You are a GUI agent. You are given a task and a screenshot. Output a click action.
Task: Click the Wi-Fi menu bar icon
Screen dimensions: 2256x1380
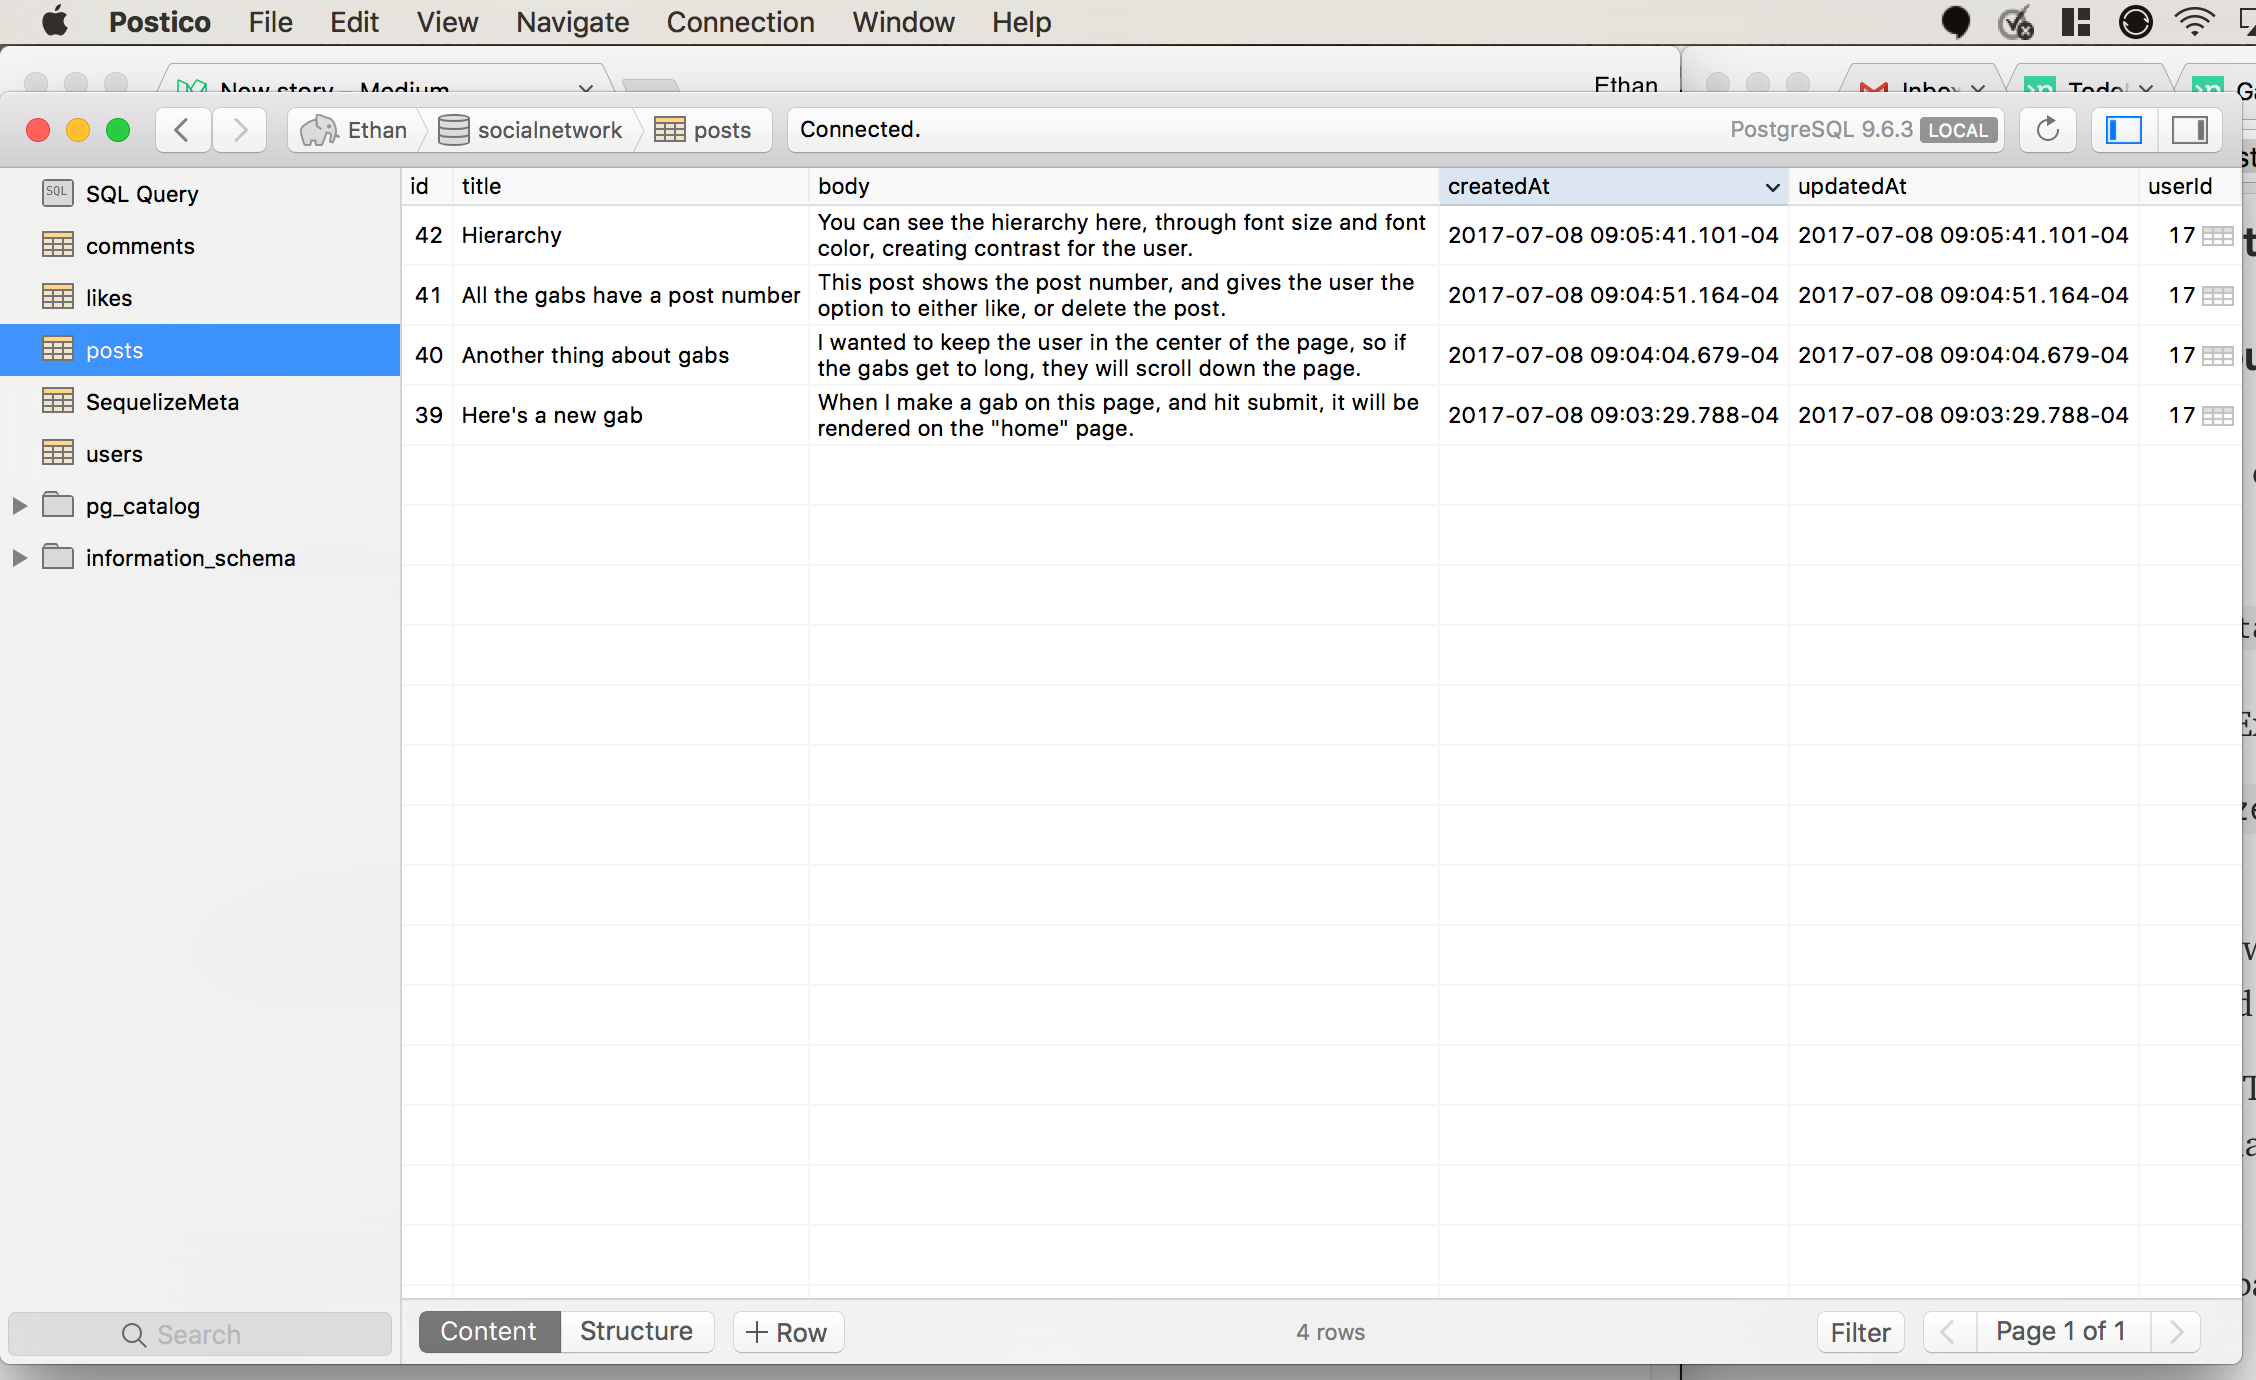(2194, 21)
